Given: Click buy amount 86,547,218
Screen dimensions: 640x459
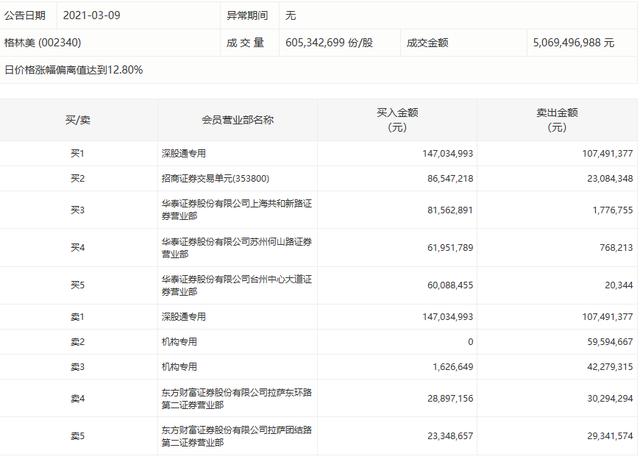Looking at the screenshot, I should [x=450, y=178].
